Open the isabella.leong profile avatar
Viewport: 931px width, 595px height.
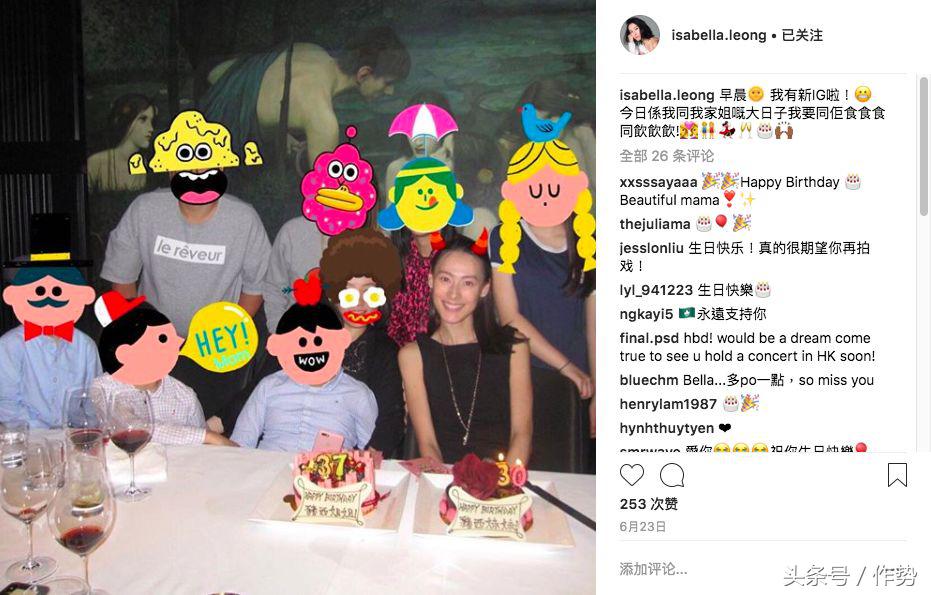click(x=639, y=35)
